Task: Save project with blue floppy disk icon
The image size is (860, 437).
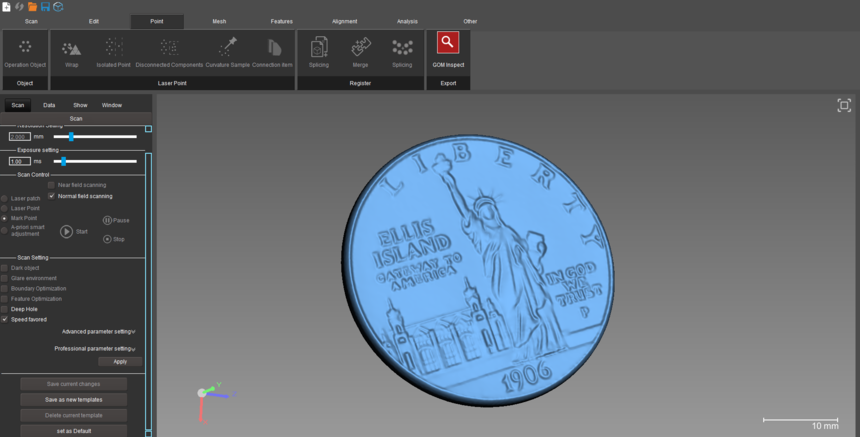Action: pyautogui.click(x=45, y=7)
